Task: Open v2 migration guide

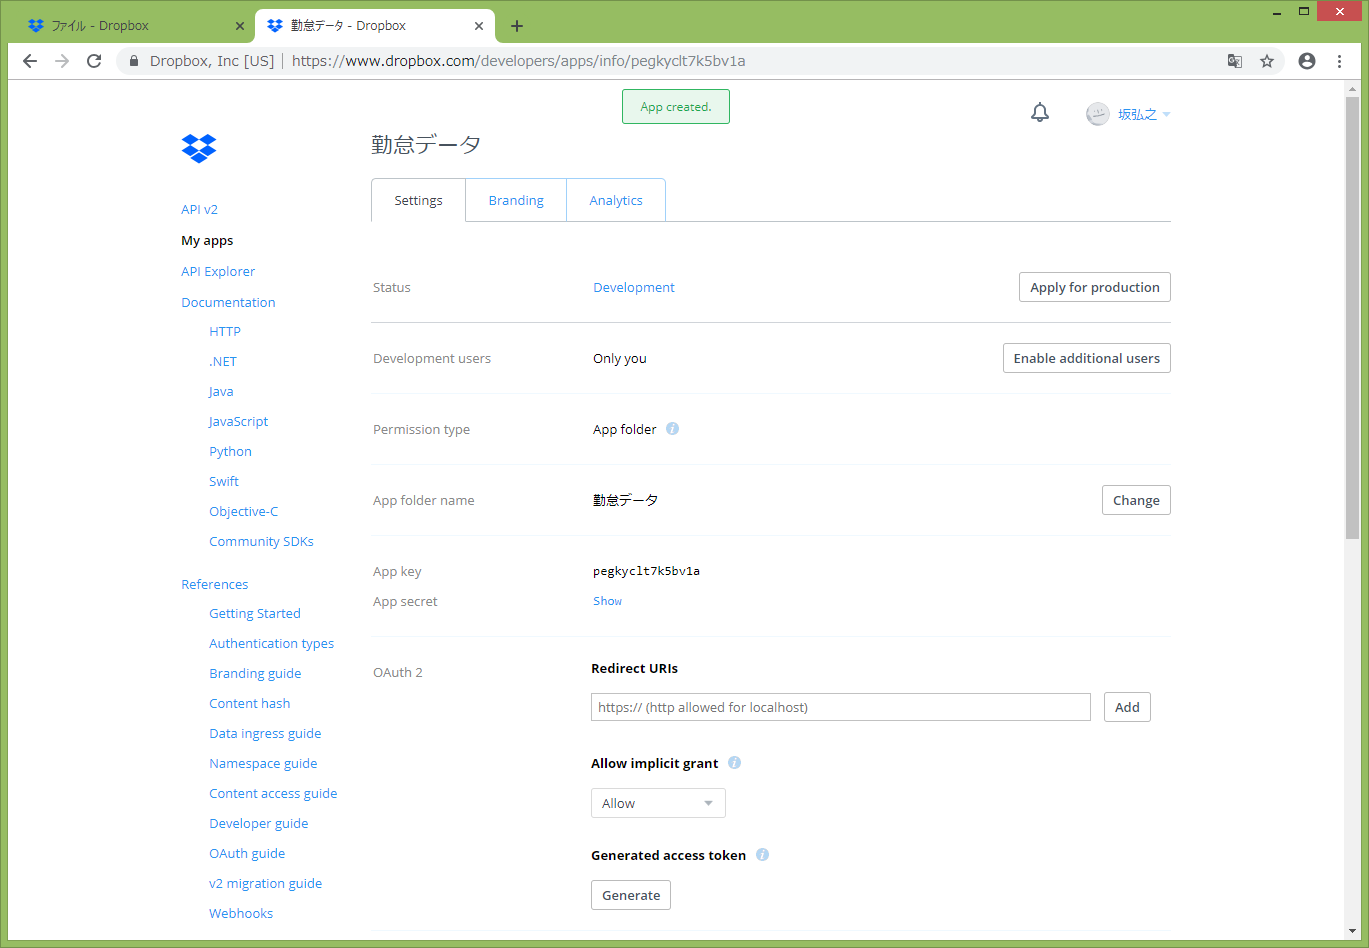Action: pos(265,883)
